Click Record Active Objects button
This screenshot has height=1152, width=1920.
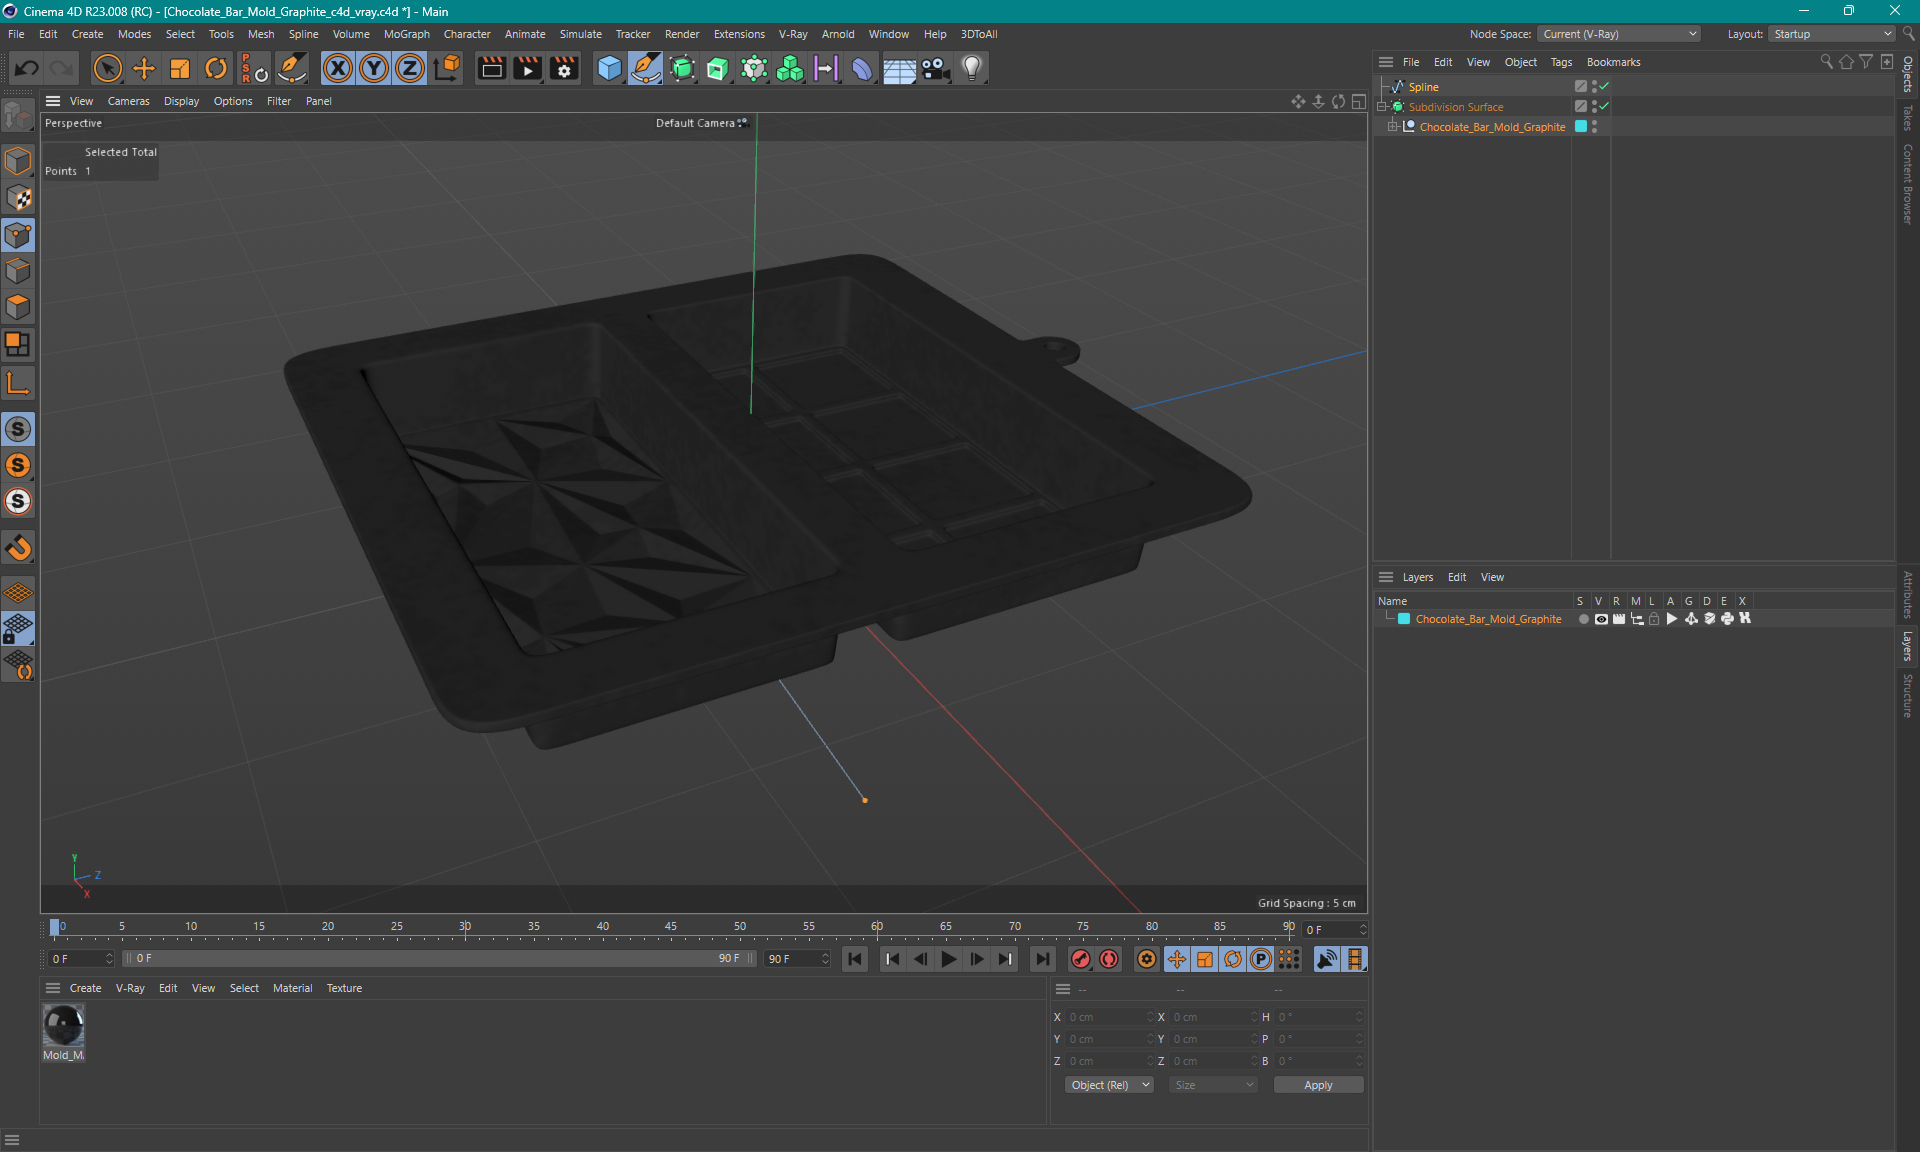(1081, 959)
